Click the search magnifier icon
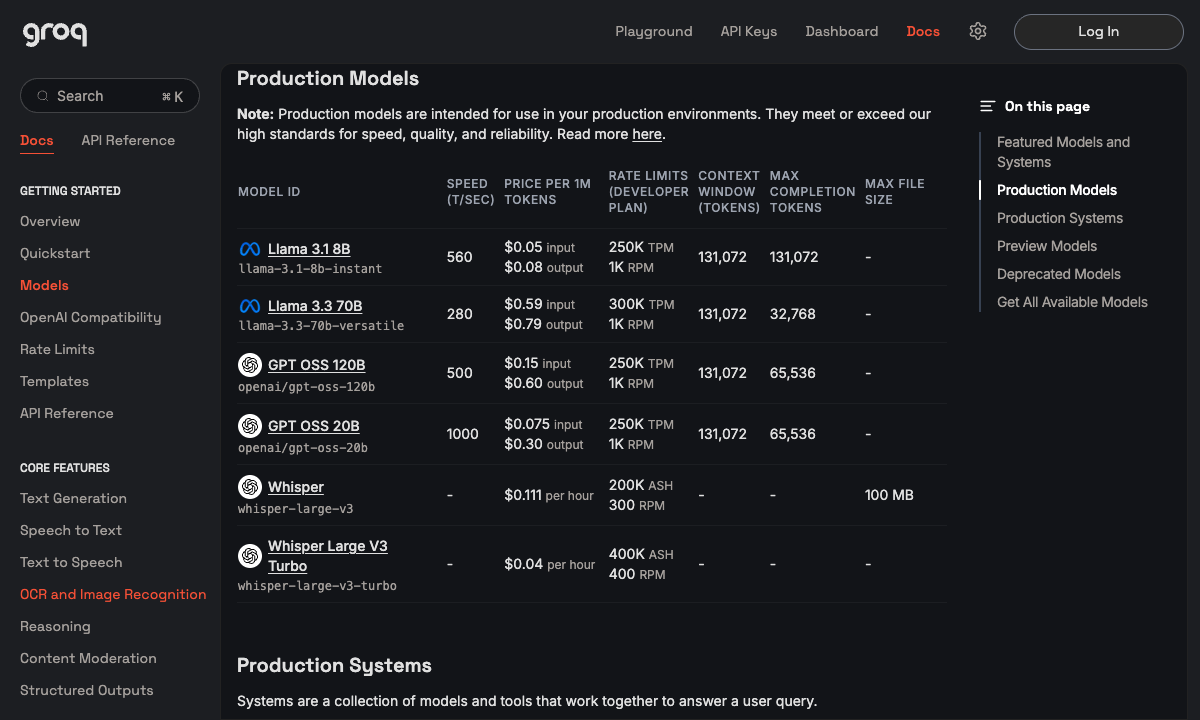Image resolution: width=1200 pixels, height=720 pixels. pos(43,96)
